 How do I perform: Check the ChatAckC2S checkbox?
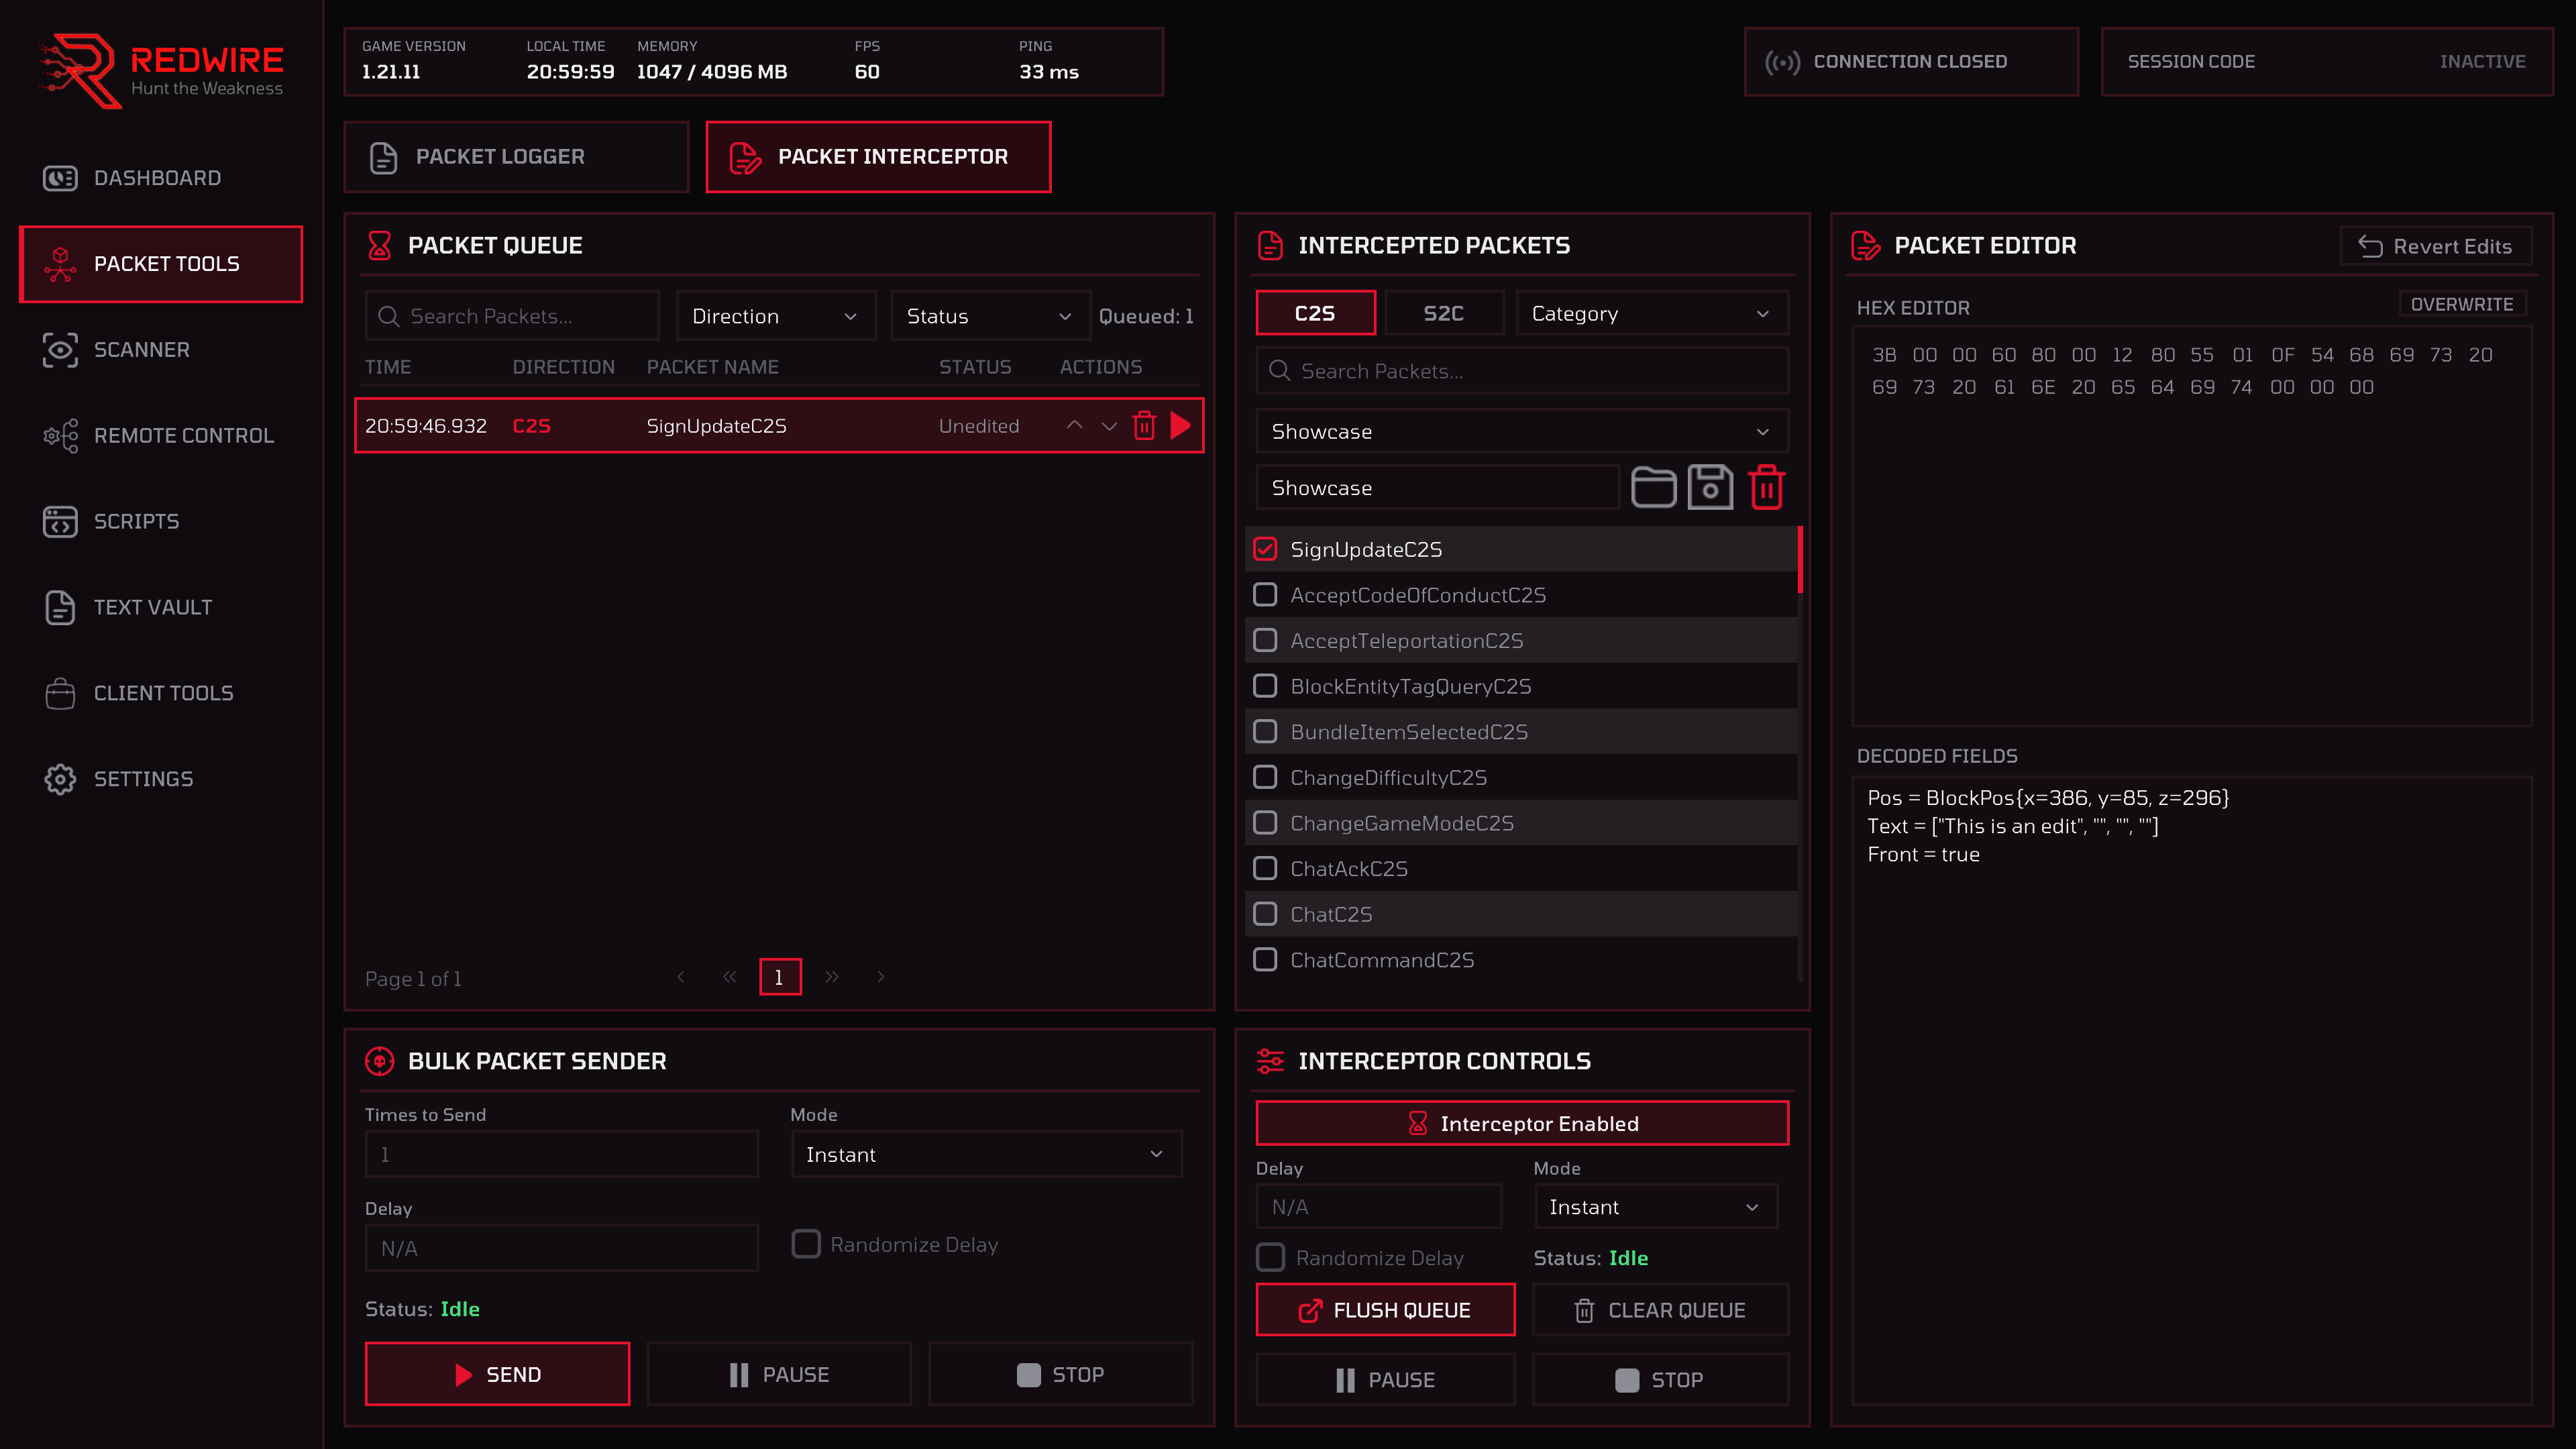1265,868
